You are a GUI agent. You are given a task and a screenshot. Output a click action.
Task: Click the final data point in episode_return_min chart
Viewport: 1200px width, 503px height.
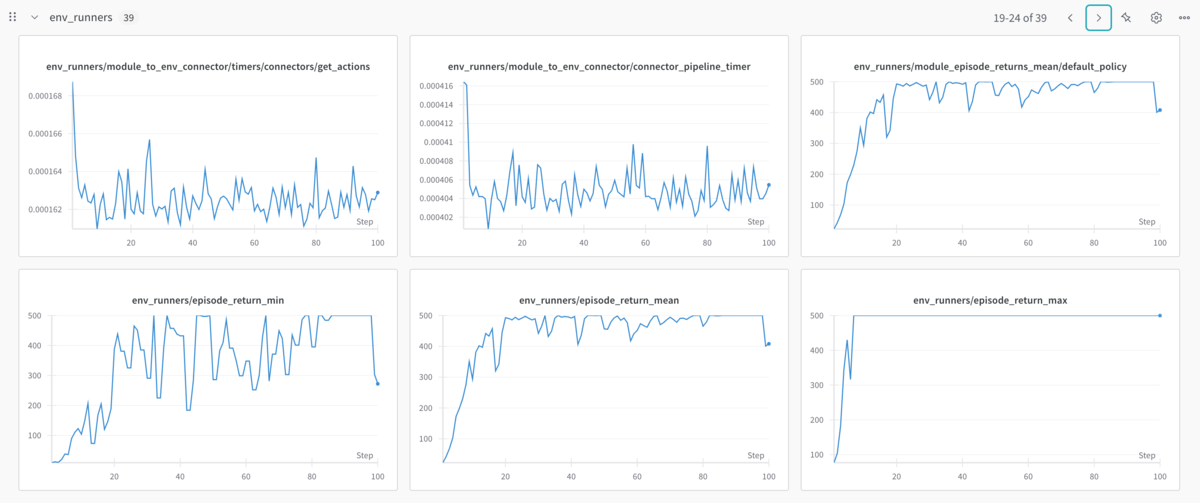(x=377, y=383)
